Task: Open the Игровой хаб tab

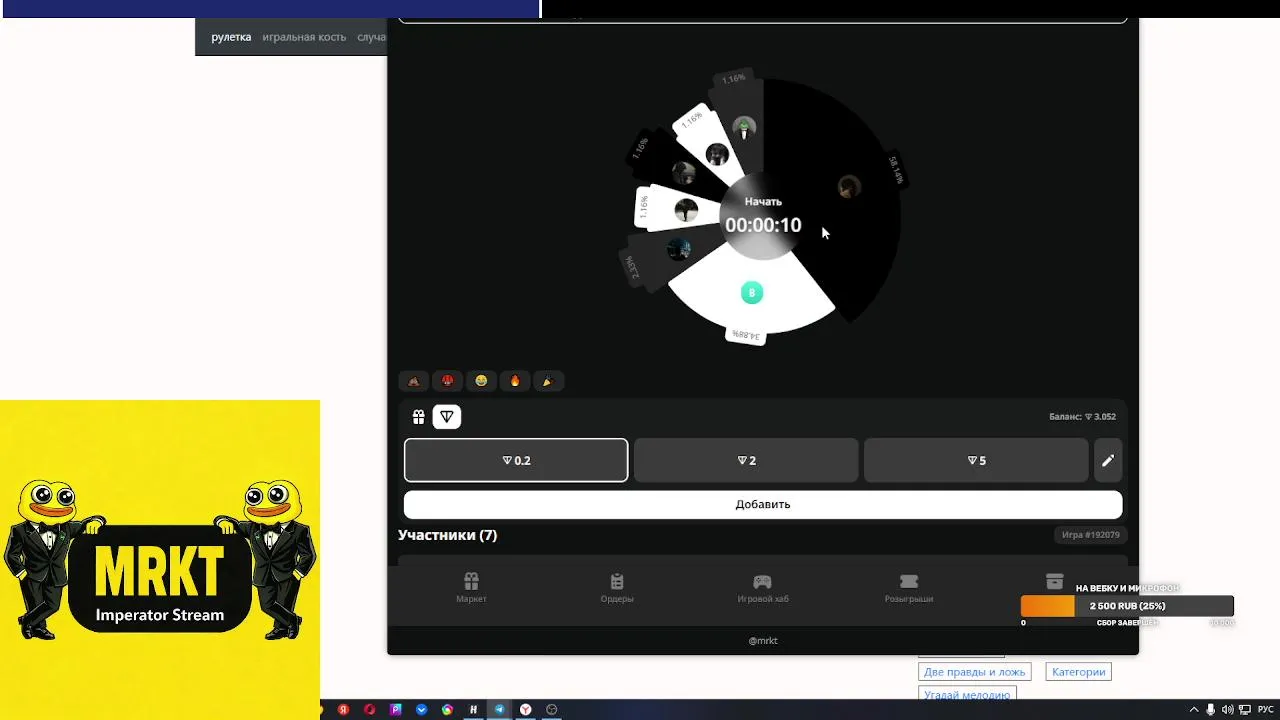Action: click(x=763, y=587)
